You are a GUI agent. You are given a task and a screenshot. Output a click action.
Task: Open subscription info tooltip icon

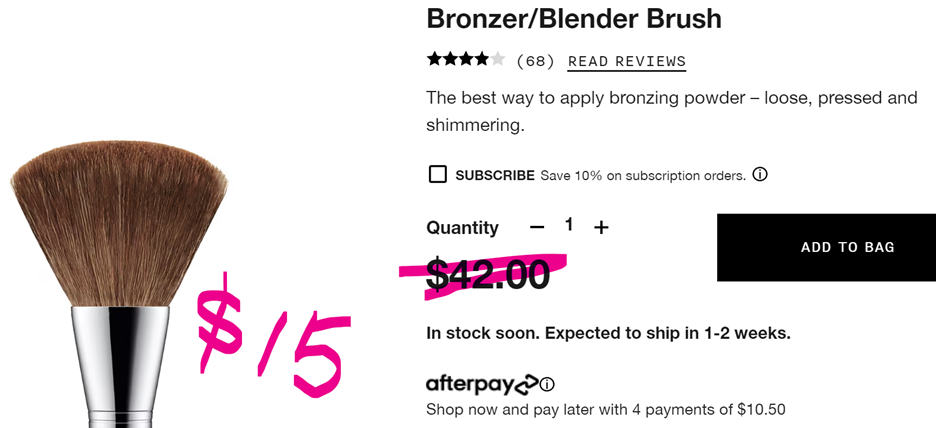(x=760, y=175)
